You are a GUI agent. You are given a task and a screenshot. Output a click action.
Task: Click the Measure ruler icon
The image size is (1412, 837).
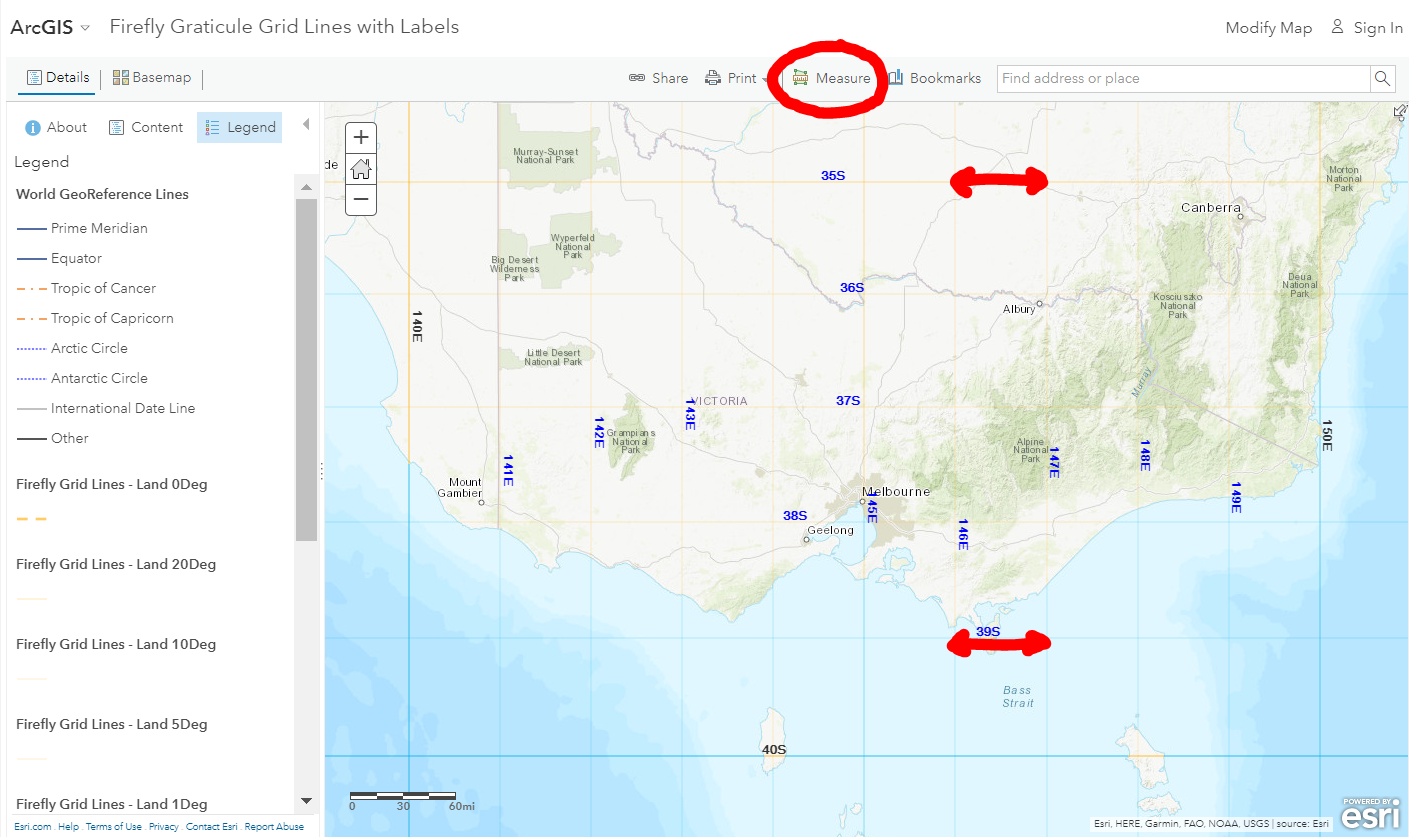[801, 78]
